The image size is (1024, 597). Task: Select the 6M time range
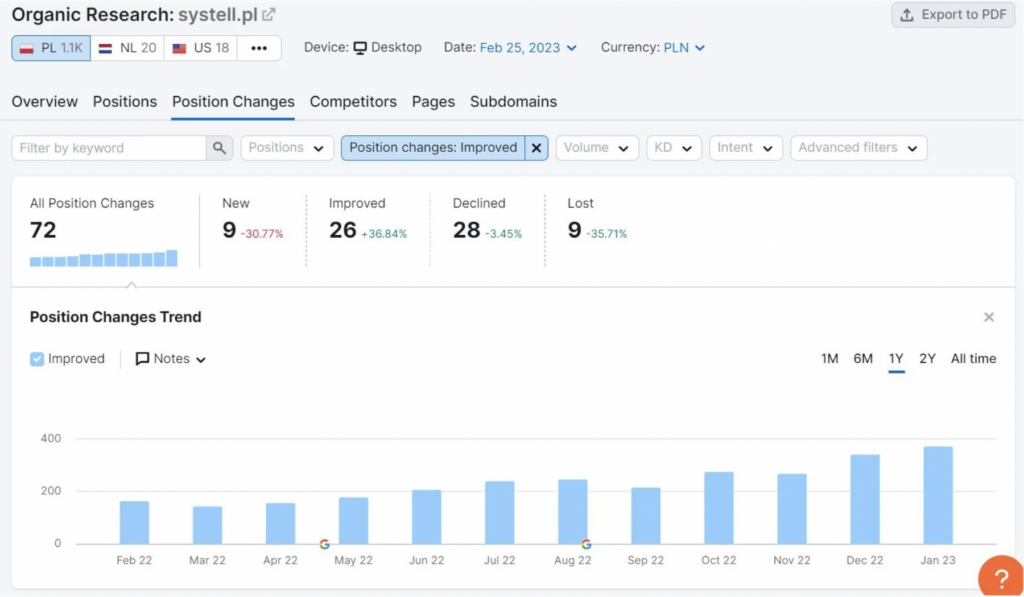[x=863, y=359]
